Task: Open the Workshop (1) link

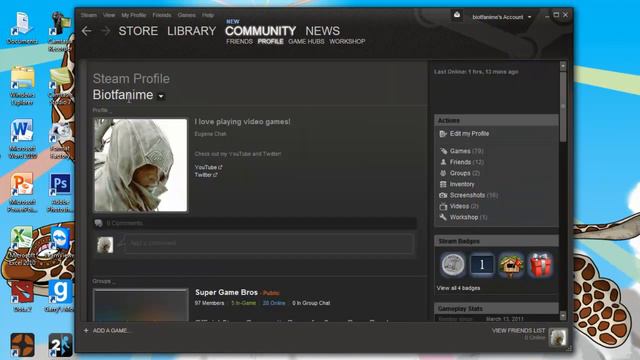Action: 468,217
